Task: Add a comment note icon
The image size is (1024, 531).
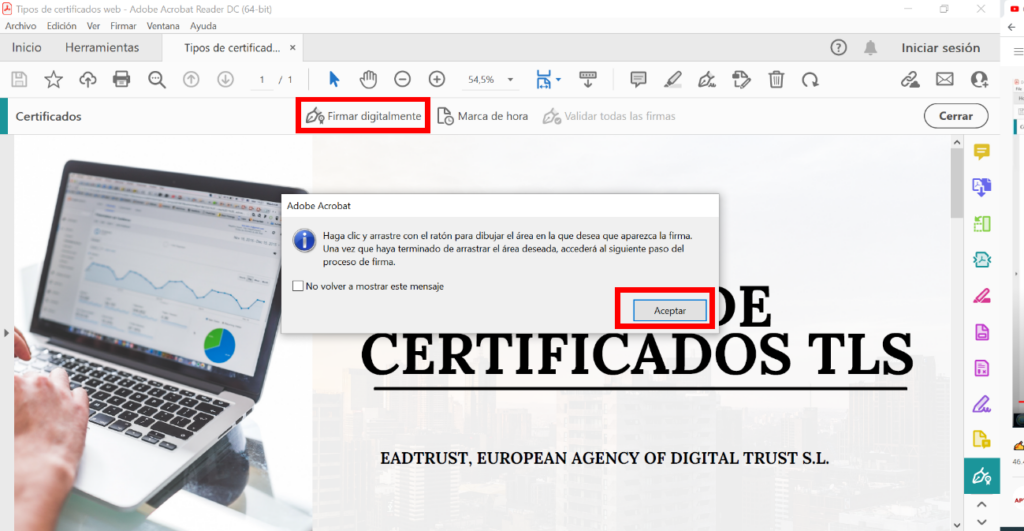Action: [638, 80]
